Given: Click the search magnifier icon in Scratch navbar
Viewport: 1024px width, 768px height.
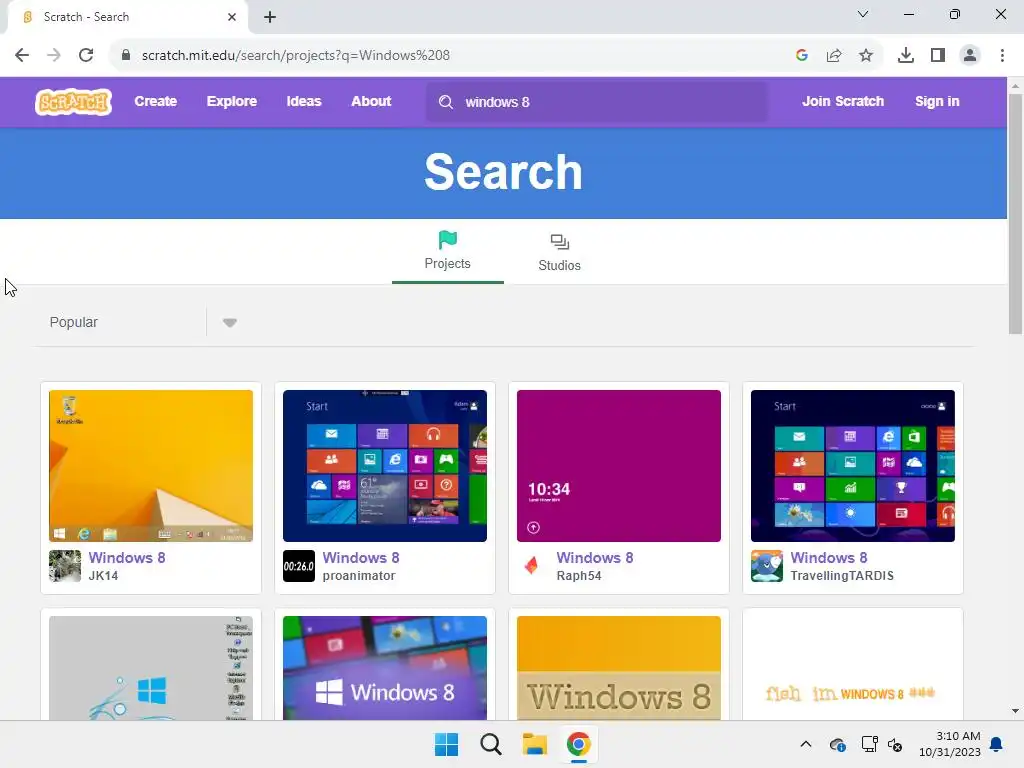Looking at the screenshot, I should coord(445,102).
